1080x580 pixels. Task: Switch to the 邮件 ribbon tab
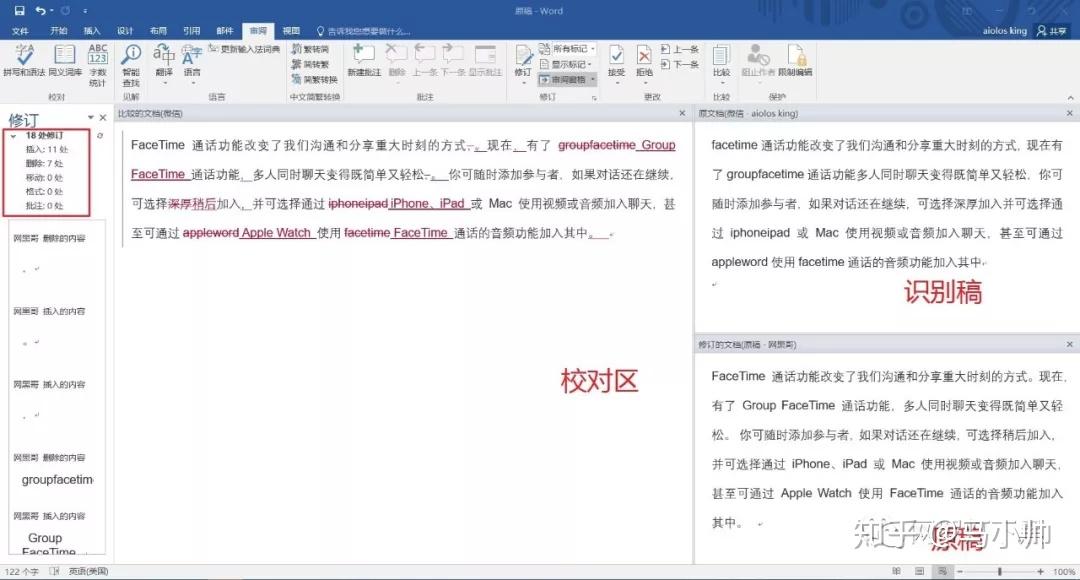click(225, 31)
